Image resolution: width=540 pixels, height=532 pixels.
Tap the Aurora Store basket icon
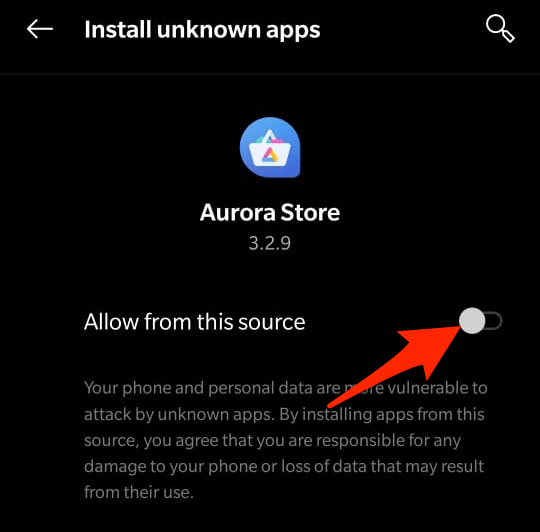pos(270,147)
